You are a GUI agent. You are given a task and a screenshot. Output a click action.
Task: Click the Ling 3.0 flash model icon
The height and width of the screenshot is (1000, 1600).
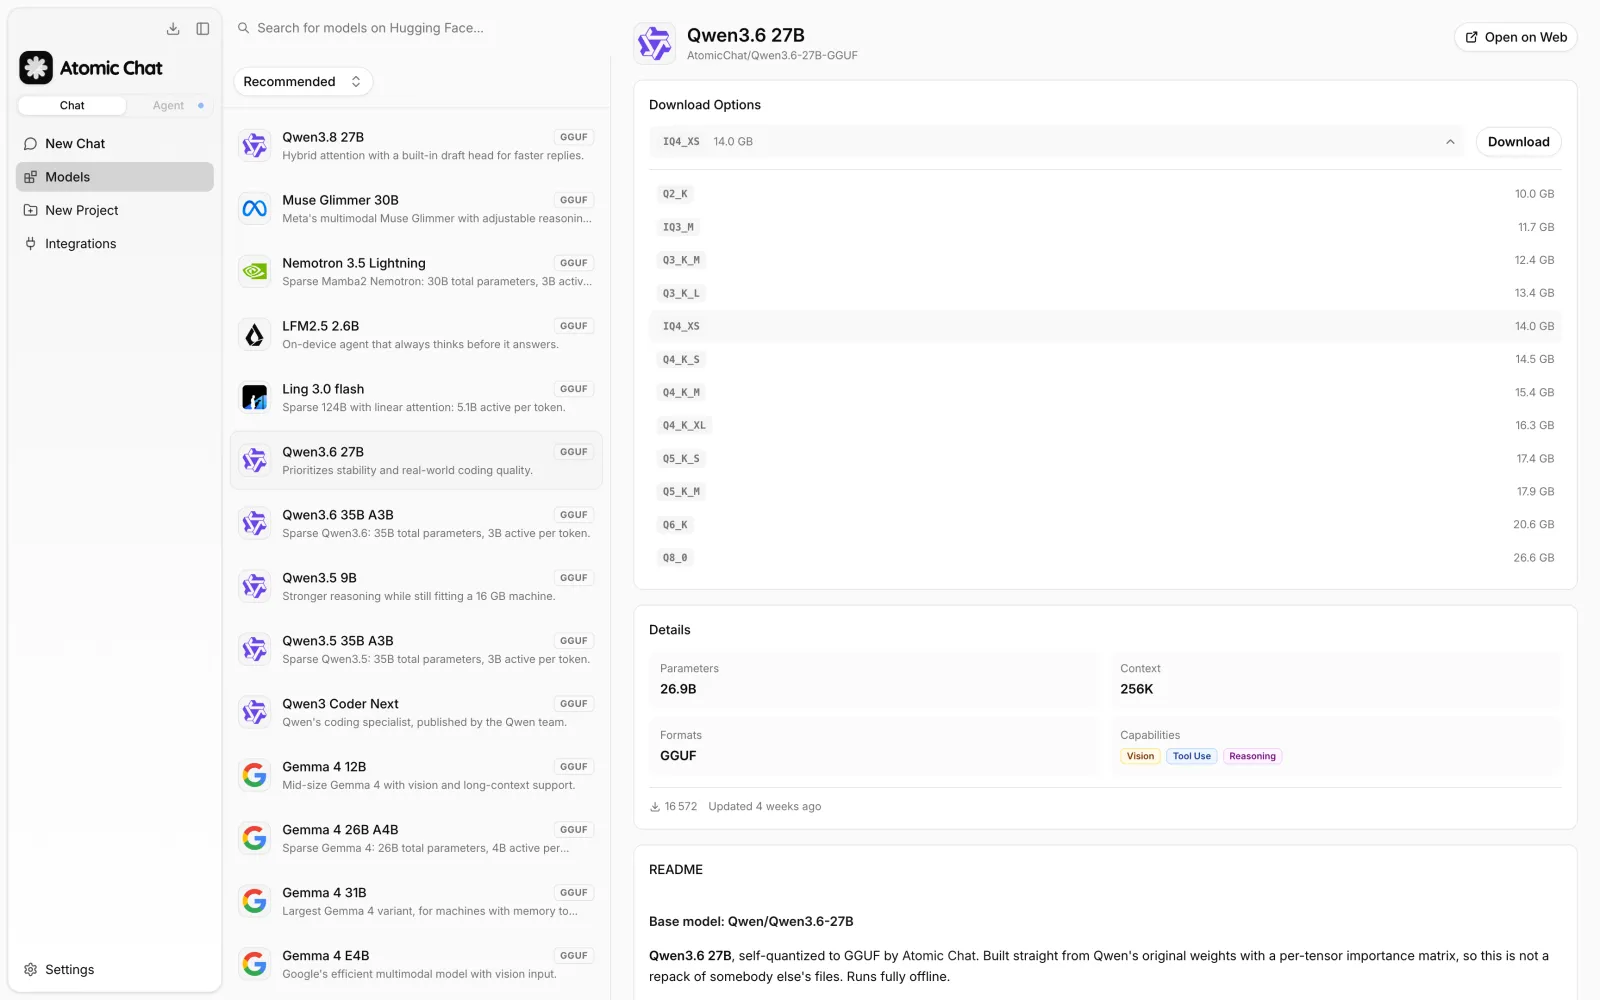tap(255, 398)
